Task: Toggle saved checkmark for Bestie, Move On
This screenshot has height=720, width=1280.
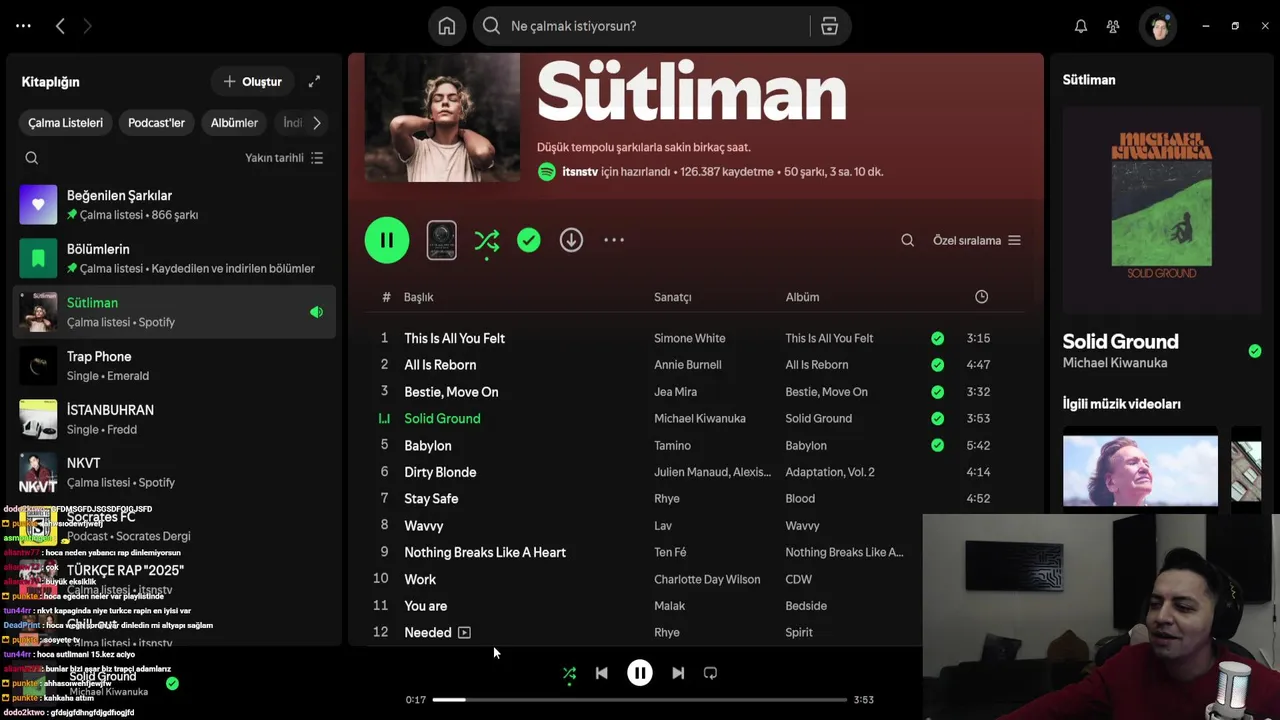Action: coord(937,392)
